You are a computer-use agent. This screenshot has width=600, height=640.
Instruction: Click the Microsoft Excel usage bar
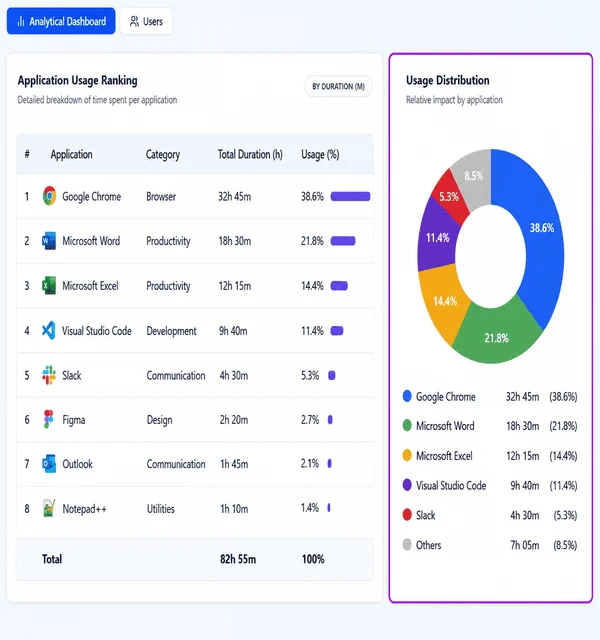[339, 285]
